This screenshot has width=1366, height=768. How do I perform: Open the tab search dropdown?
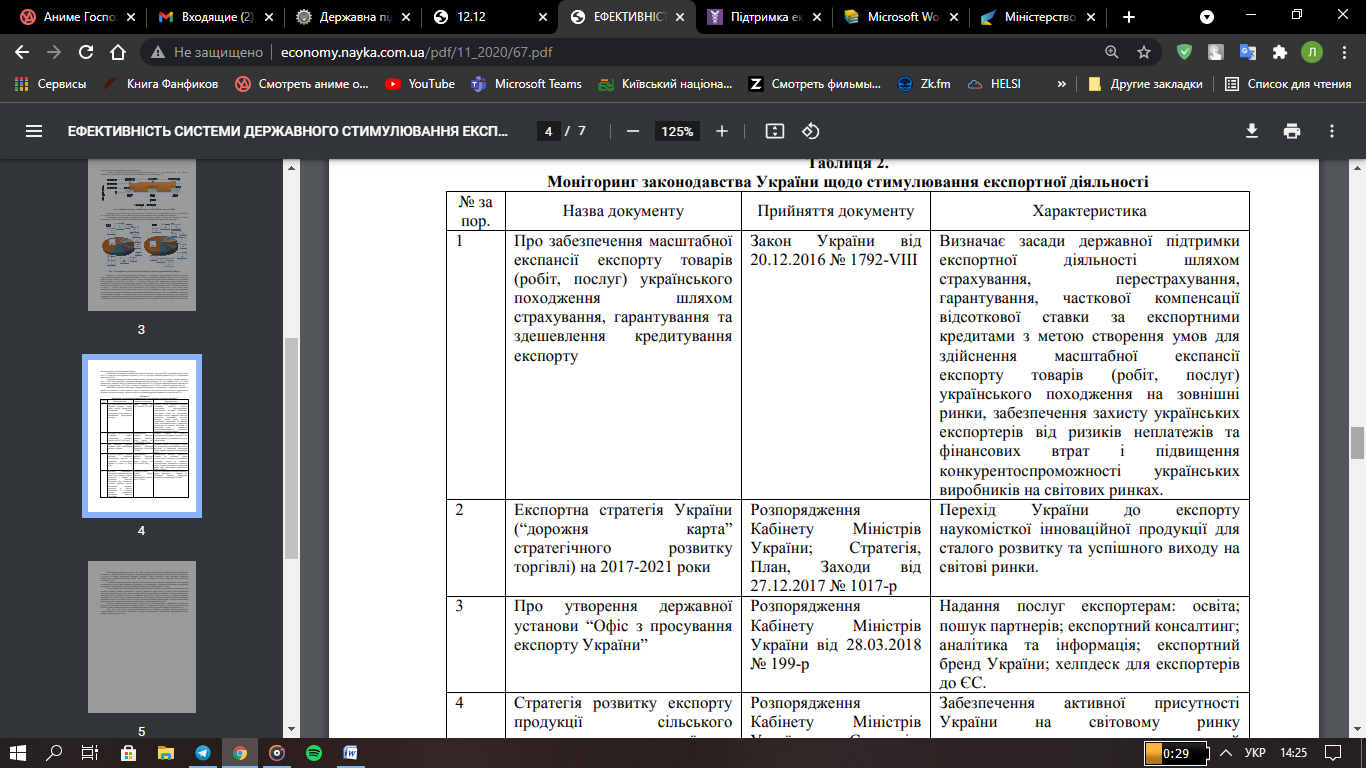(1207, 17)
